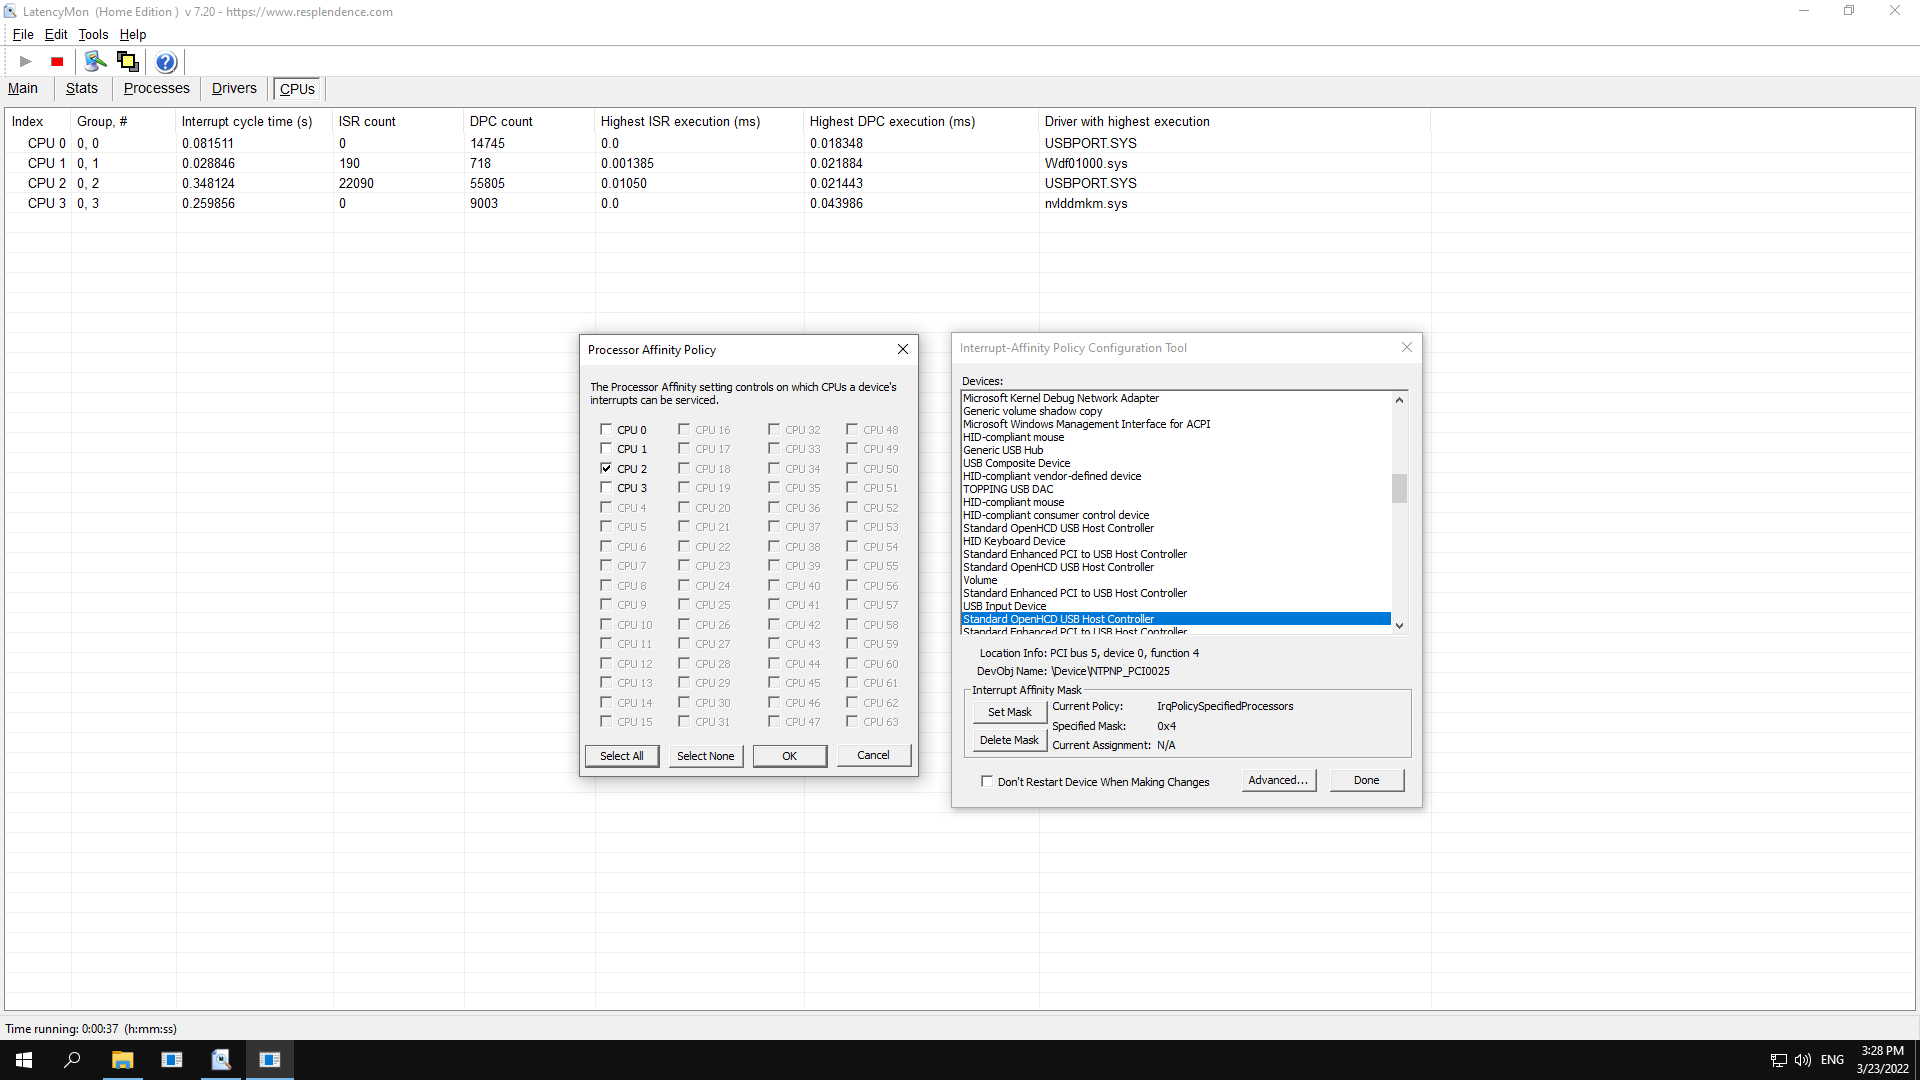Open the taskbar clock and date
Image resolution: width=1920 pixels, height=1080 pixels.
(x=1882, y=1060)
